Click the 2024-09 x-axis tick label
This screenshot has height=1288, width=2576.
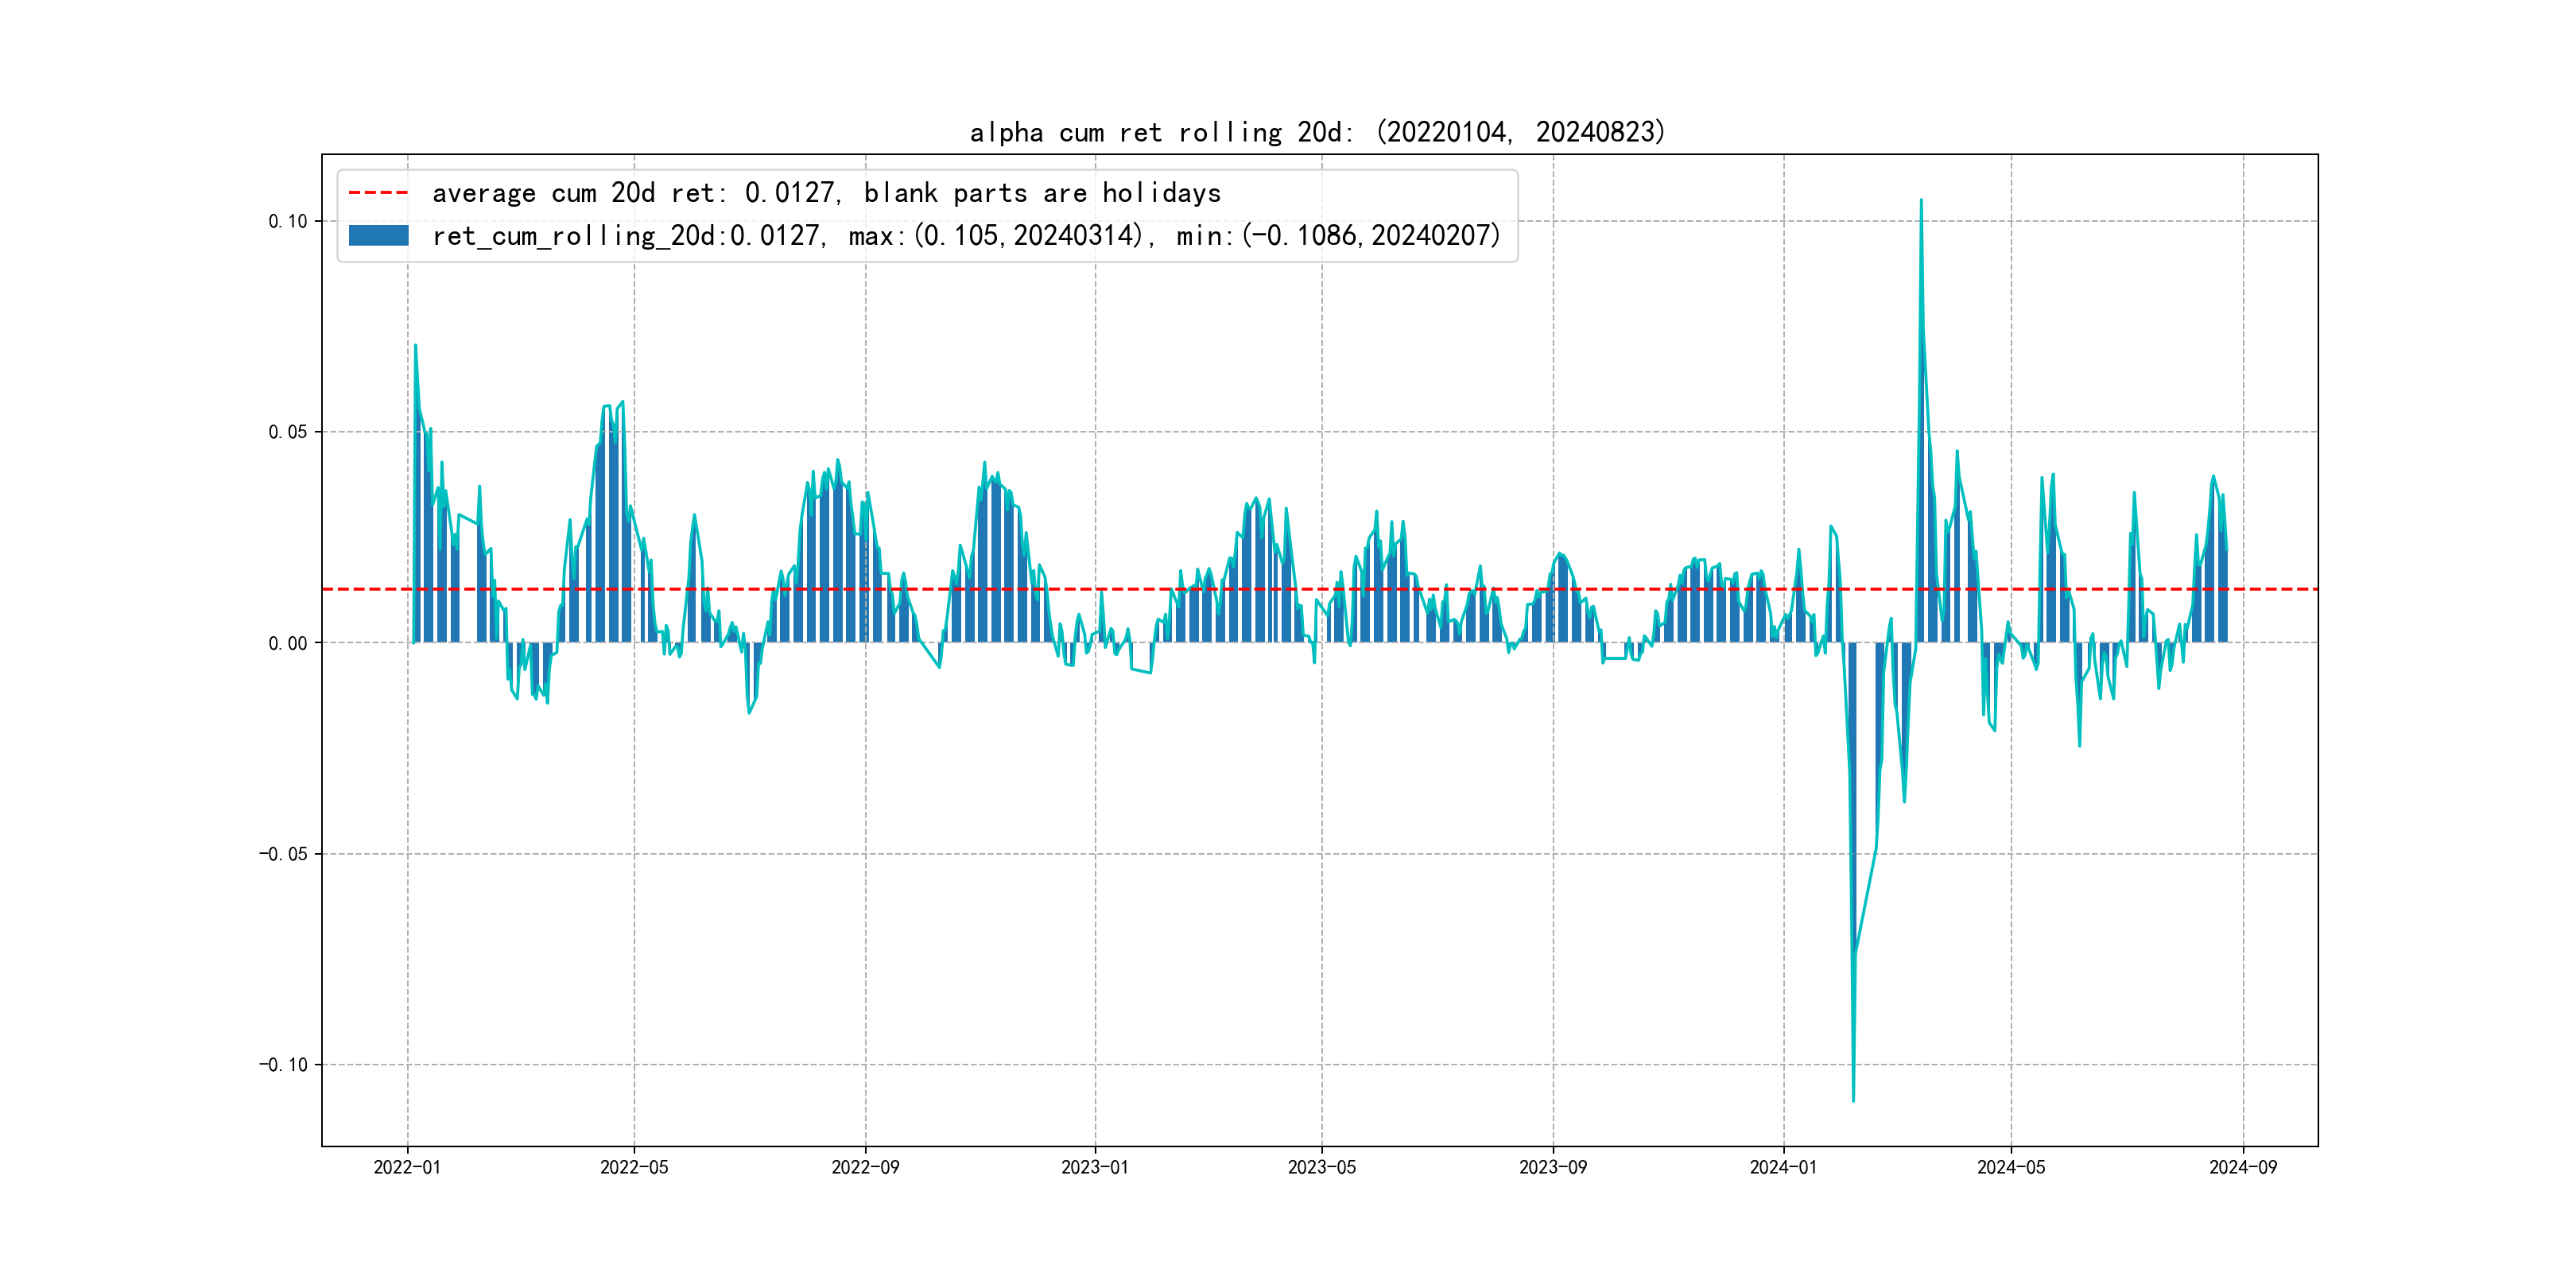tap(2243, 1167)
